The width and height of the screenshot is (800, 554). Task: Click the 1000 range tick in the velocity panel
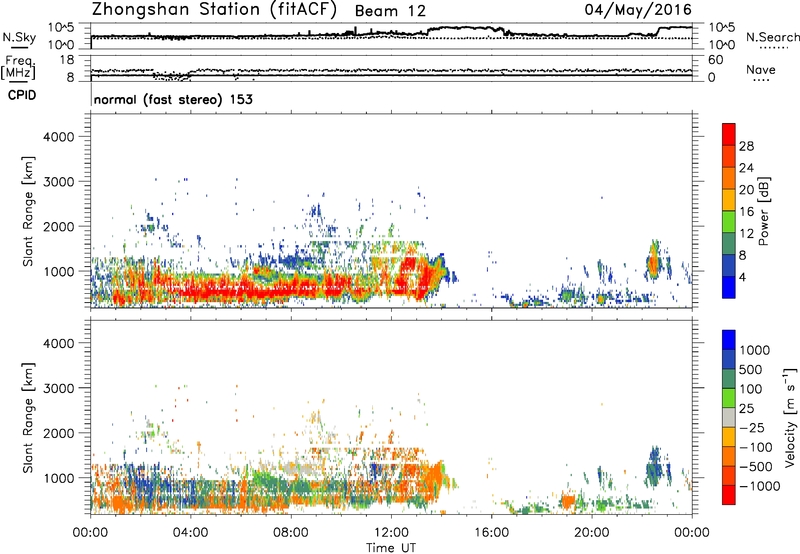click(58, 478)
